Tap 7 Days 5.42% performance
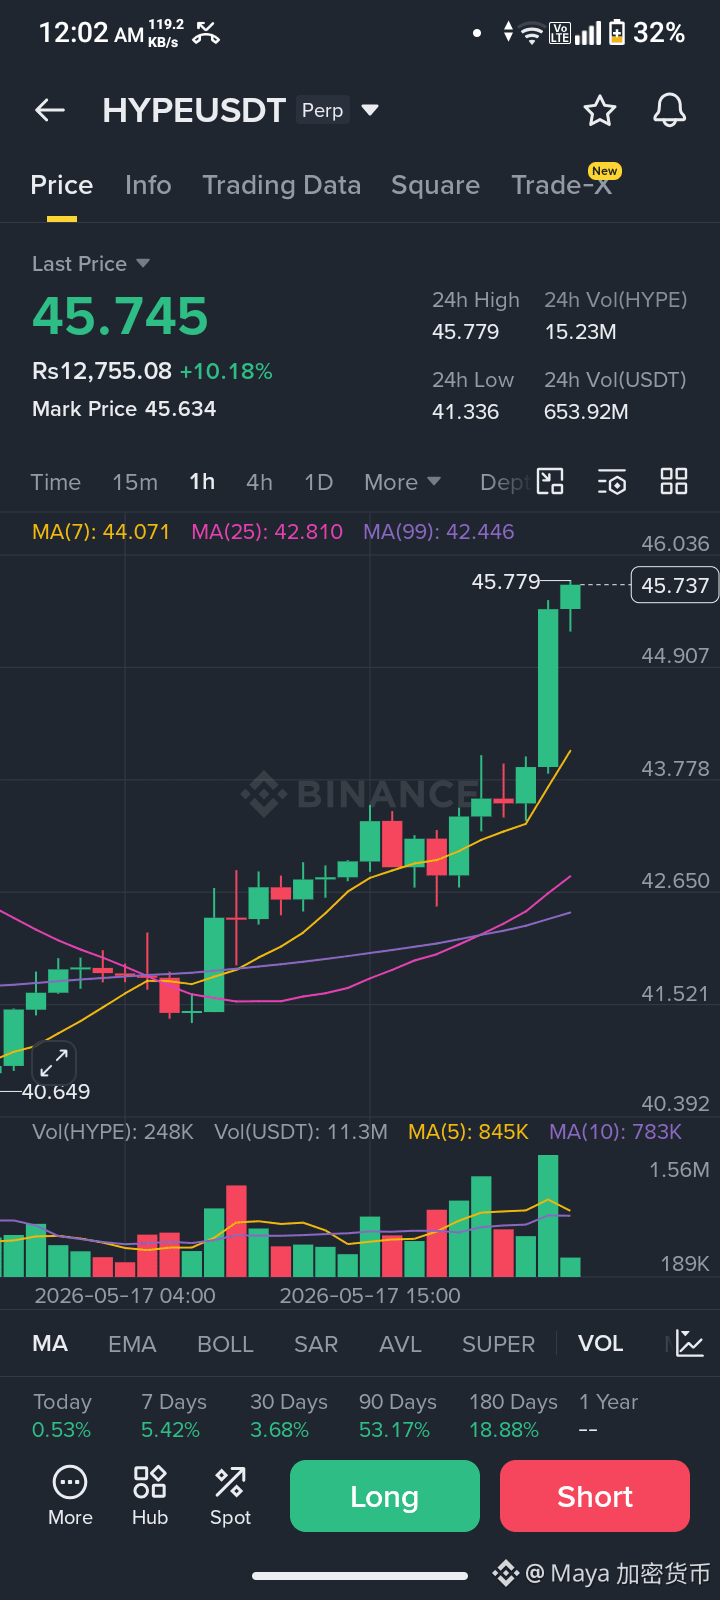Image resolution: width=720 pixels, height=1600 pixels. point(173,1416)
